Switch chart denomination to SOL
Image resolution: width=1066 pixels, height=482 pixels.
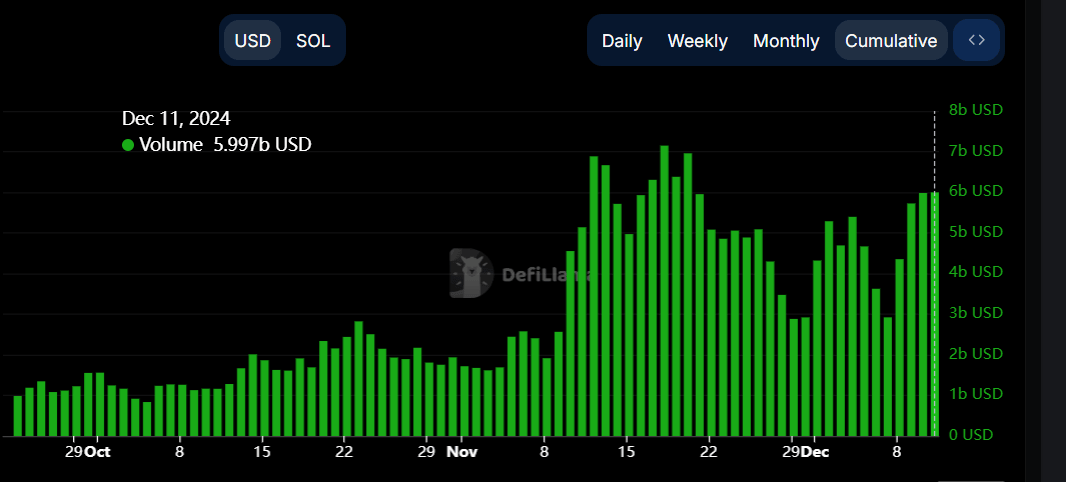click(x=313, y=41)
